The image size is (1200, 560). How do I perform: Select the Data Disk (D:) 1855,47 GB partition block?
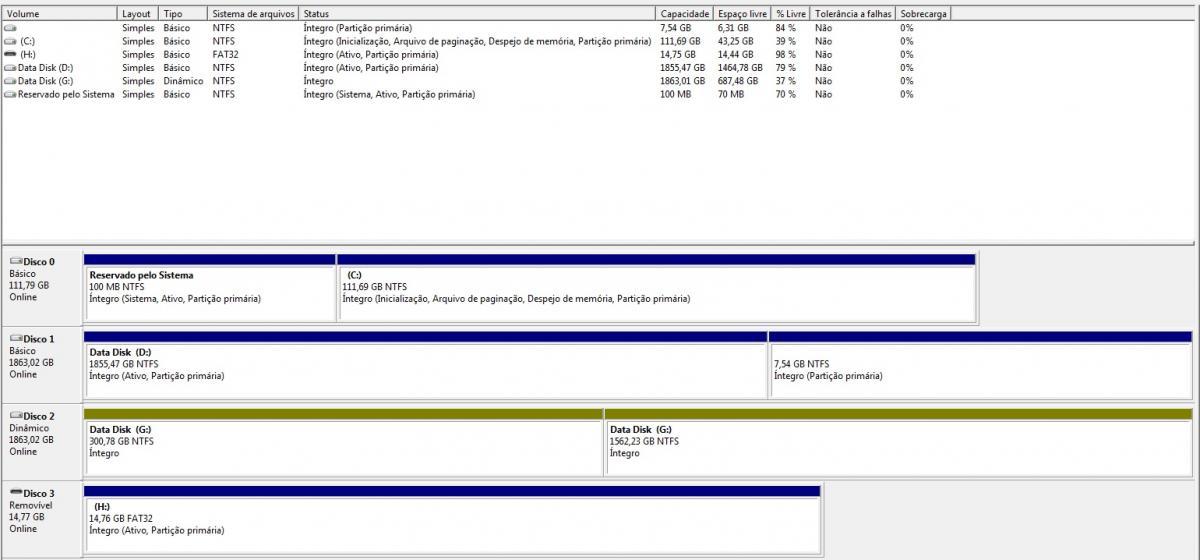(425, 364)
